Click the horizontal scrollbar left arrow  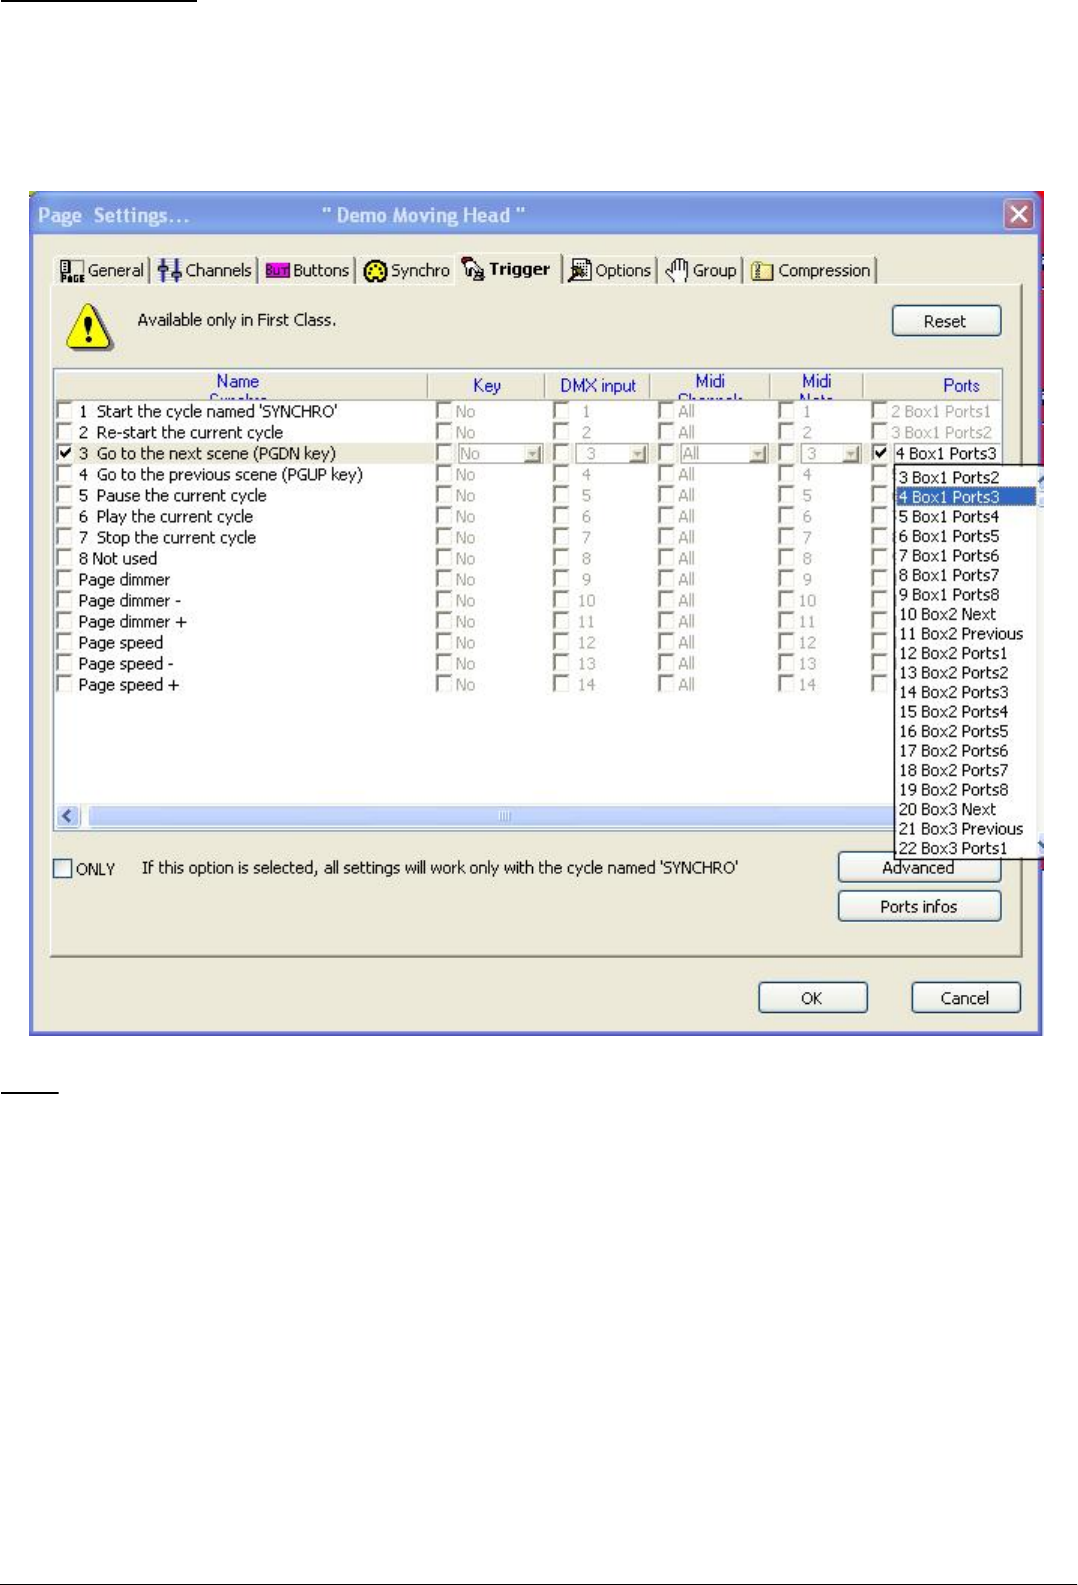(68, 816)
